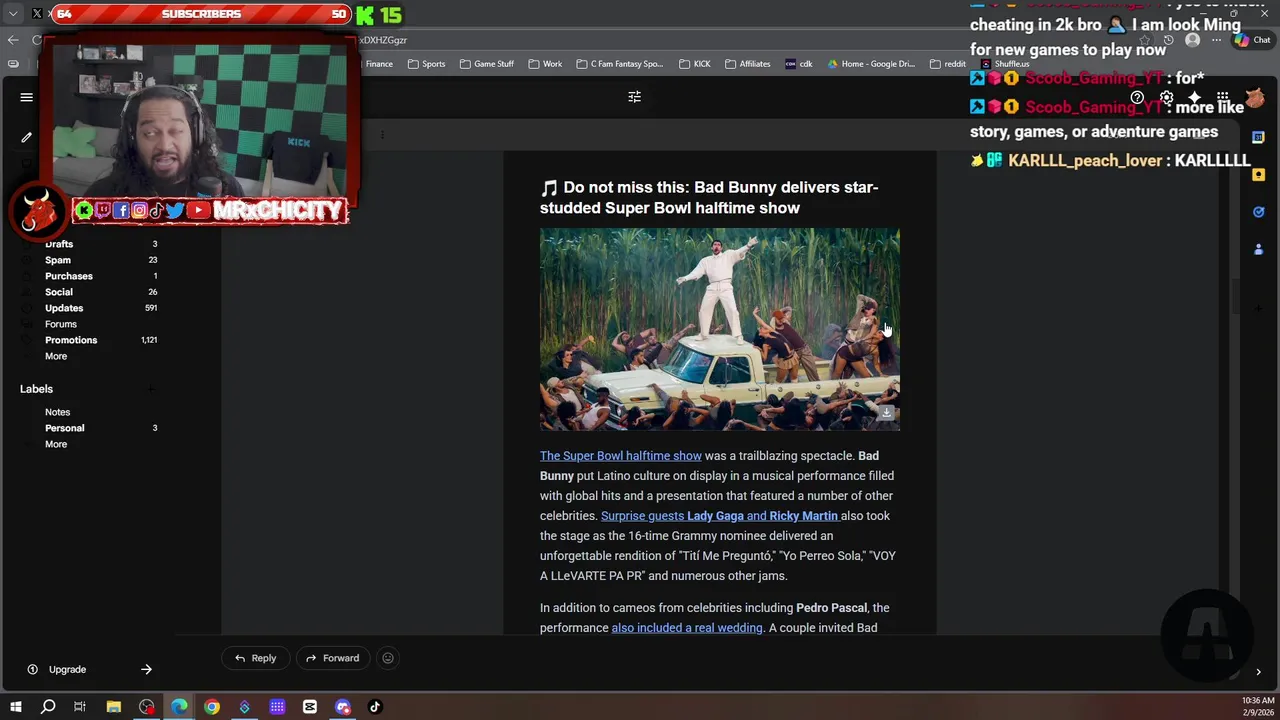The image size is (1280, 720).
Task: Open cdk bookmark
Action: tap(799, 64)
